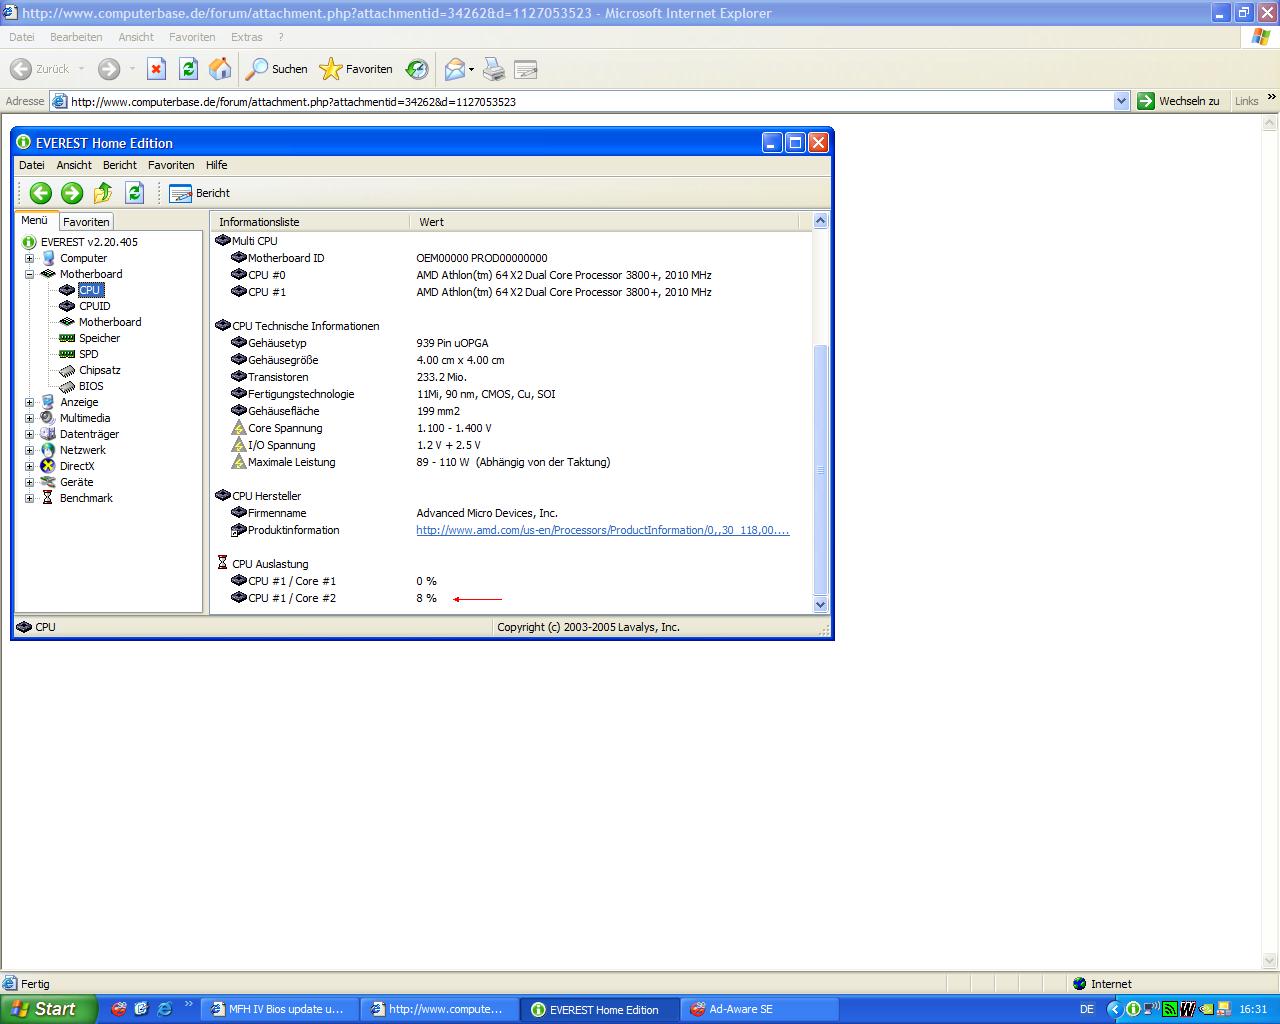
Task: Select SPD entry in tree
Action: (89, 354)
